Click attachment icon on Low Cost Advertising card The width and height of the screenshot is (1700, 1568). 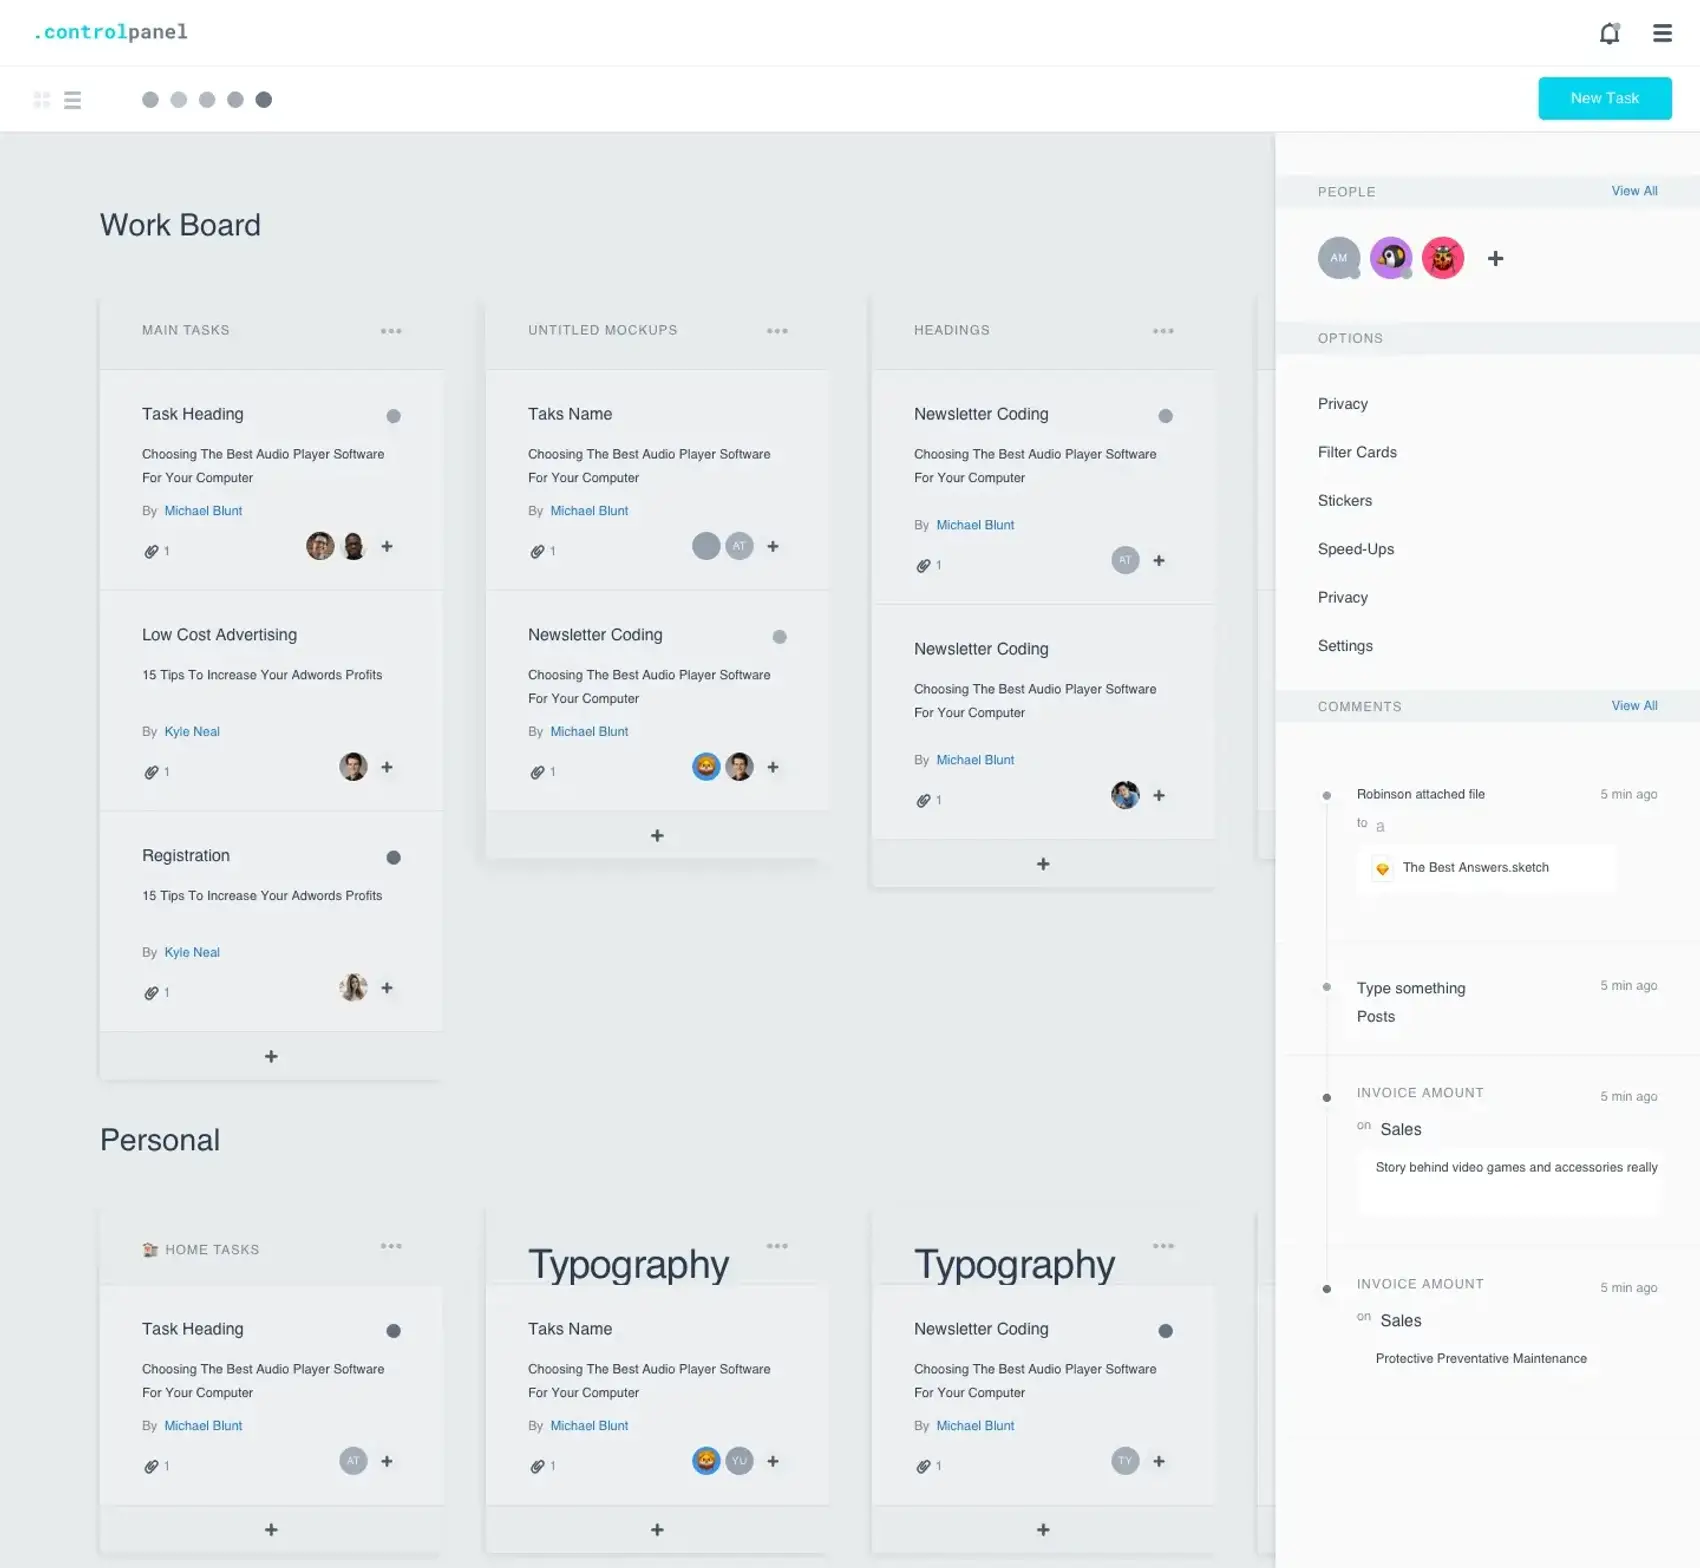(151, 772)
